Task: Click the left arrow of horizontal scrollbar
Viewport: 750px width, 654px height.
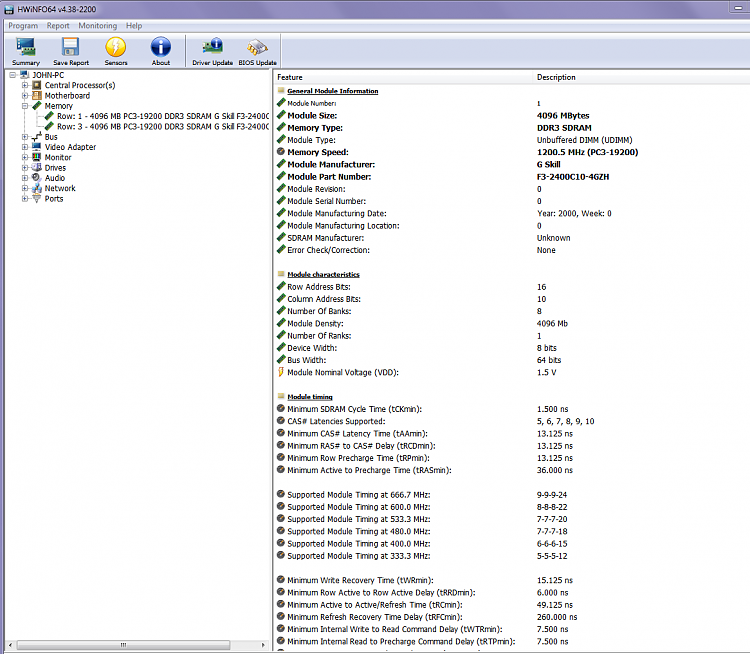Action: (x=10, y=645)
